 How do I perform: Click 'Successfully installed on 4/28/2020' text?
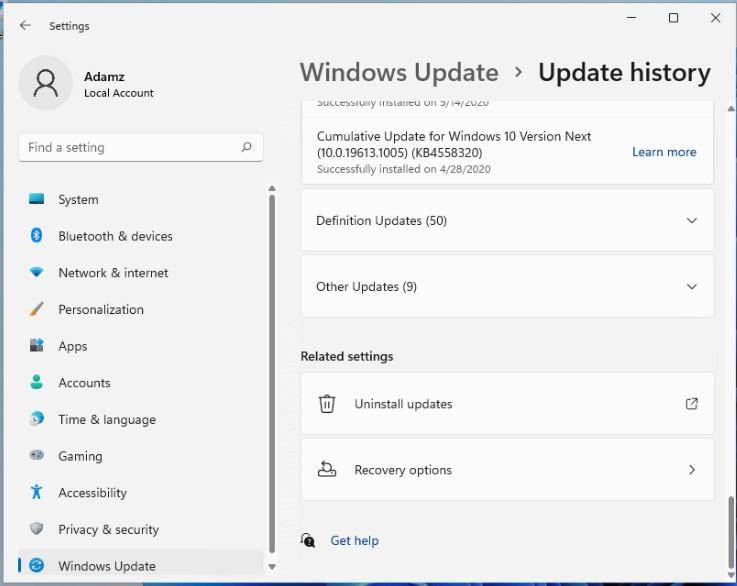coord(403,169)
